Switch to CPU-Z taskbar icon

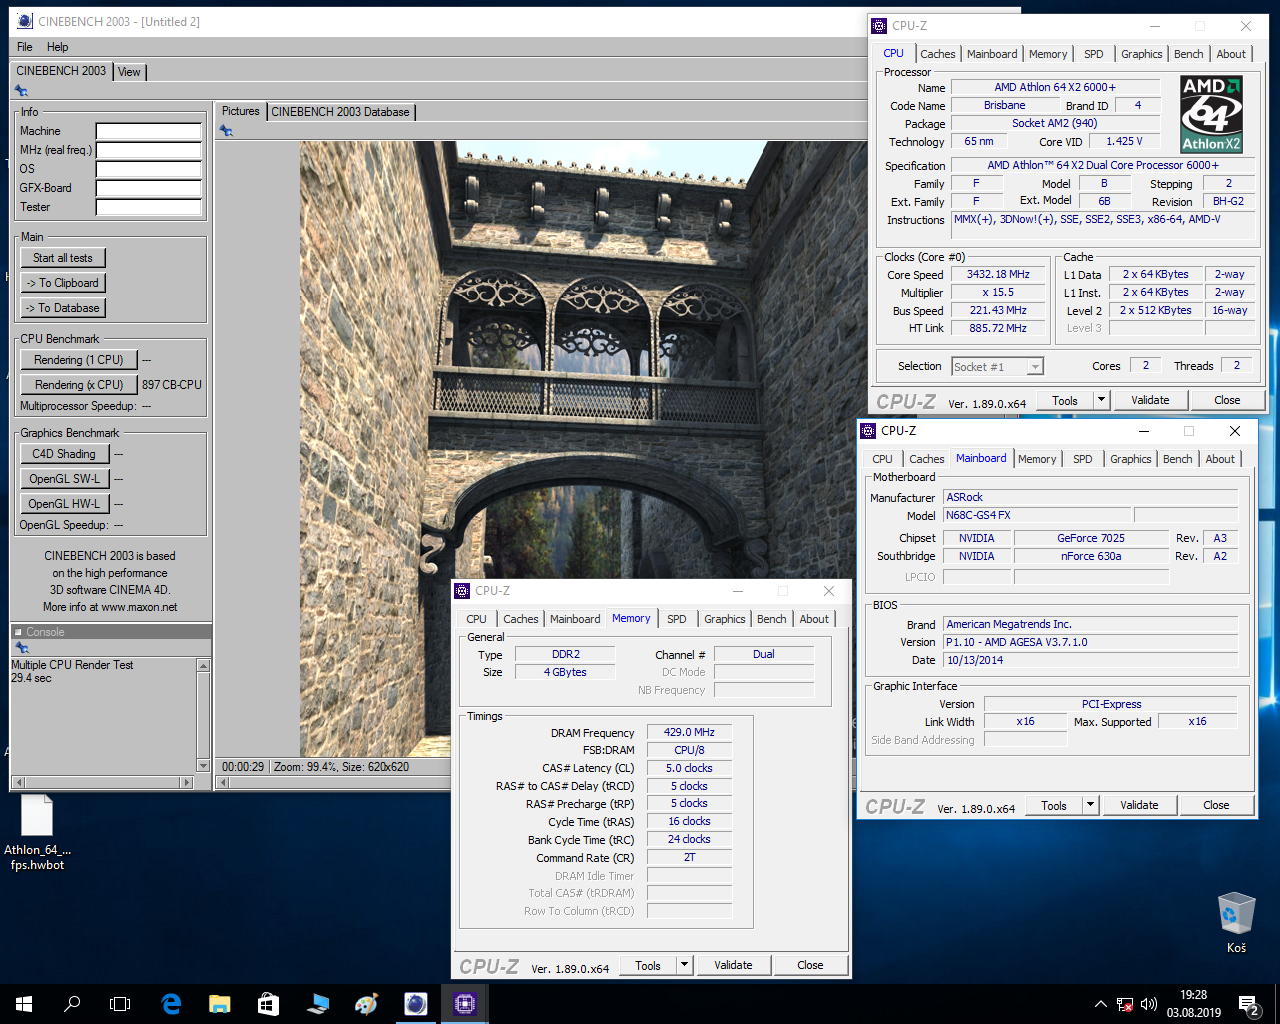pyautogui.click(x=465, y=1004)
